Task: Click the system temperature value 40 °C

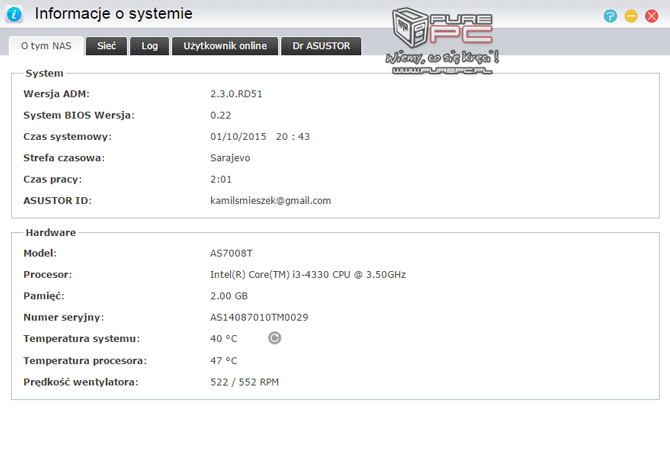Action: (223, 339)
